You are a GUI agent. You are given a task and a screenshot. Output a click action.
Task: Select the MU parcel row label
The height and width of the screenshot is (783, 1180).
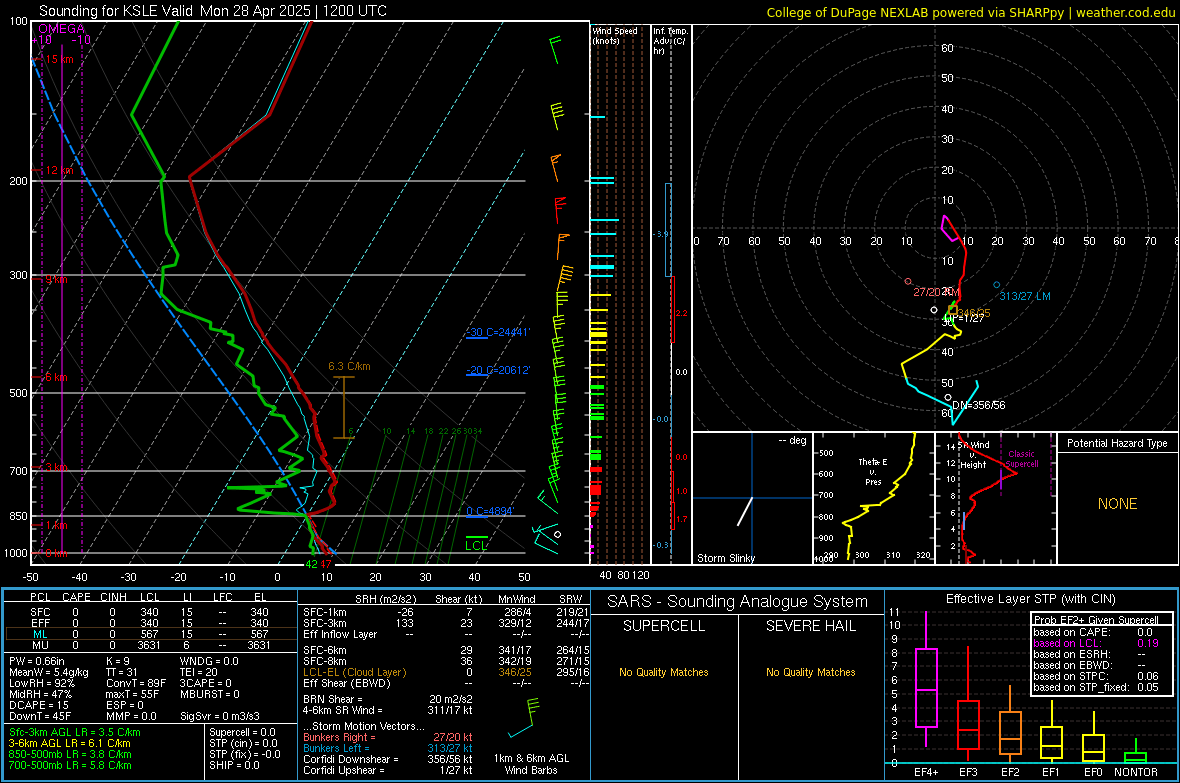click(x=40, y=645)
